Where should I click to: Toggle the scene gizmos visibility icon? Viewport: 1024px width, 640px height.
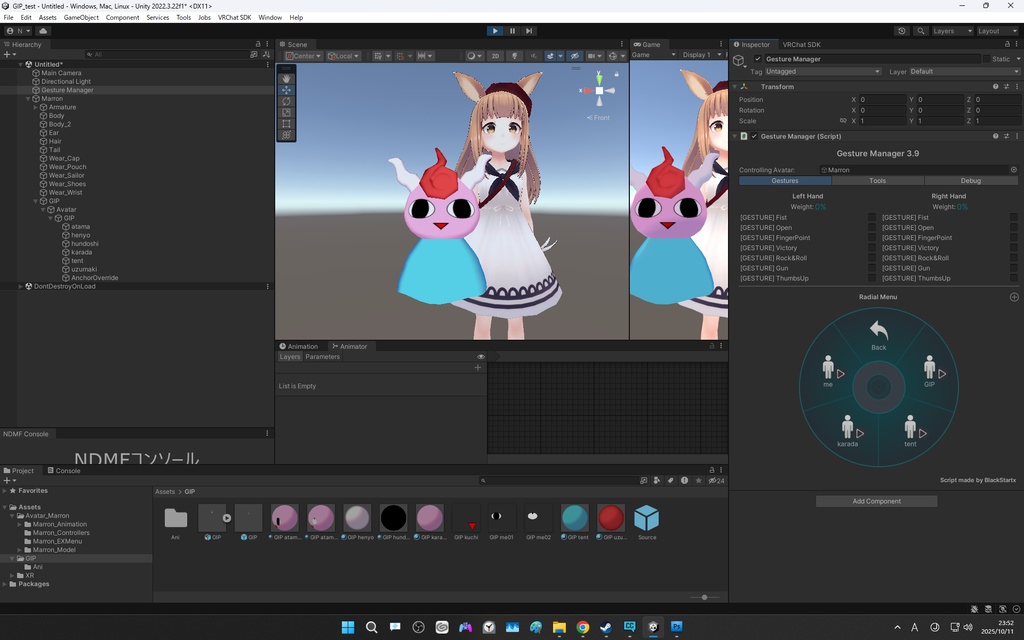[x=613, y=56]
